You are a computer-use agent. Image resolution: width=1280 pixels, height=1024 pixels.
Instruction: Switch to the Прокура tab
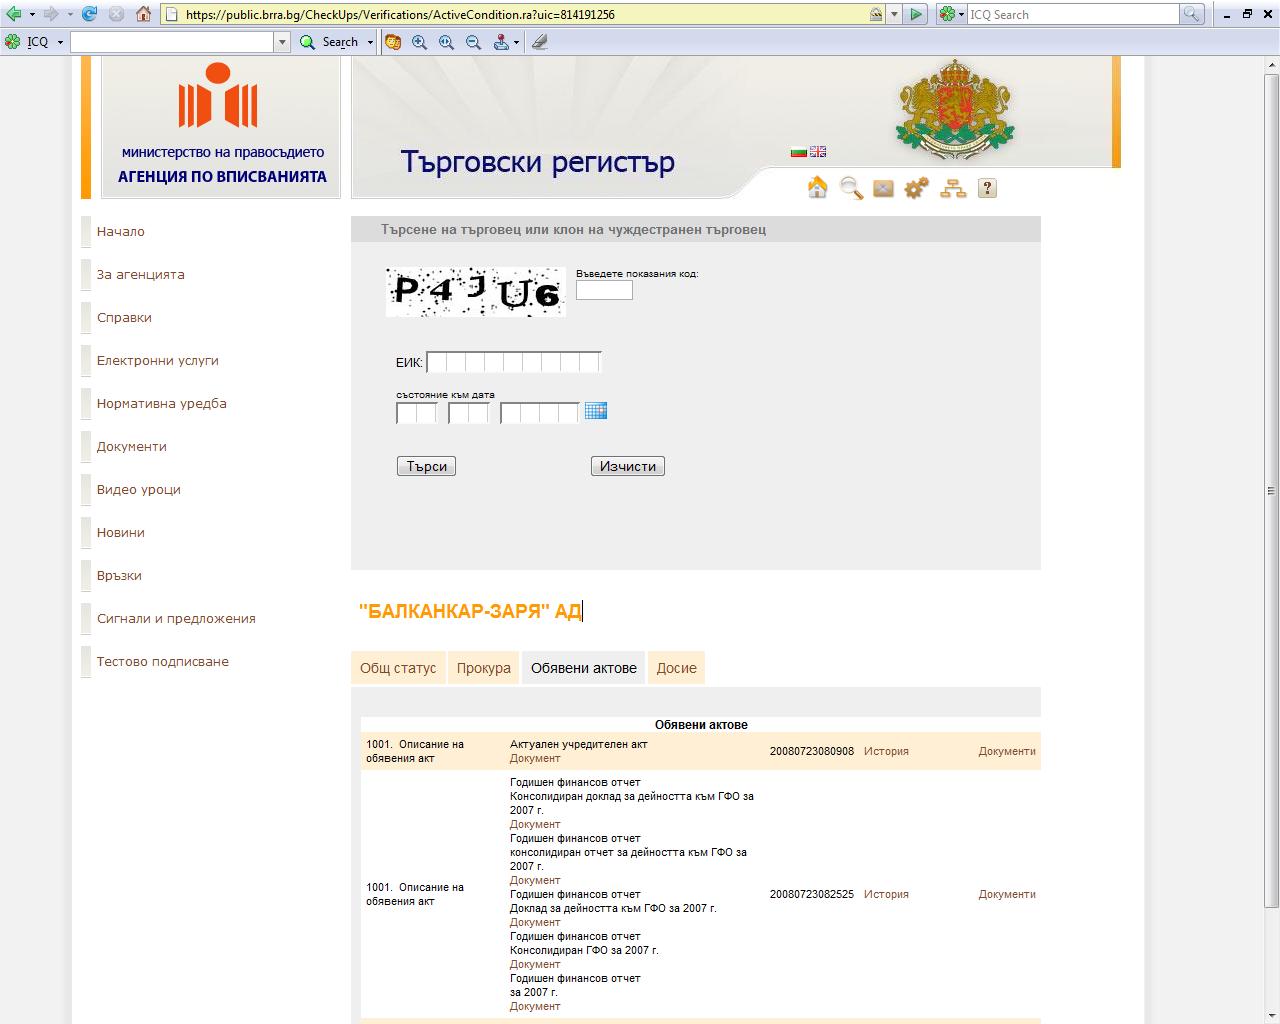(484, 668)
